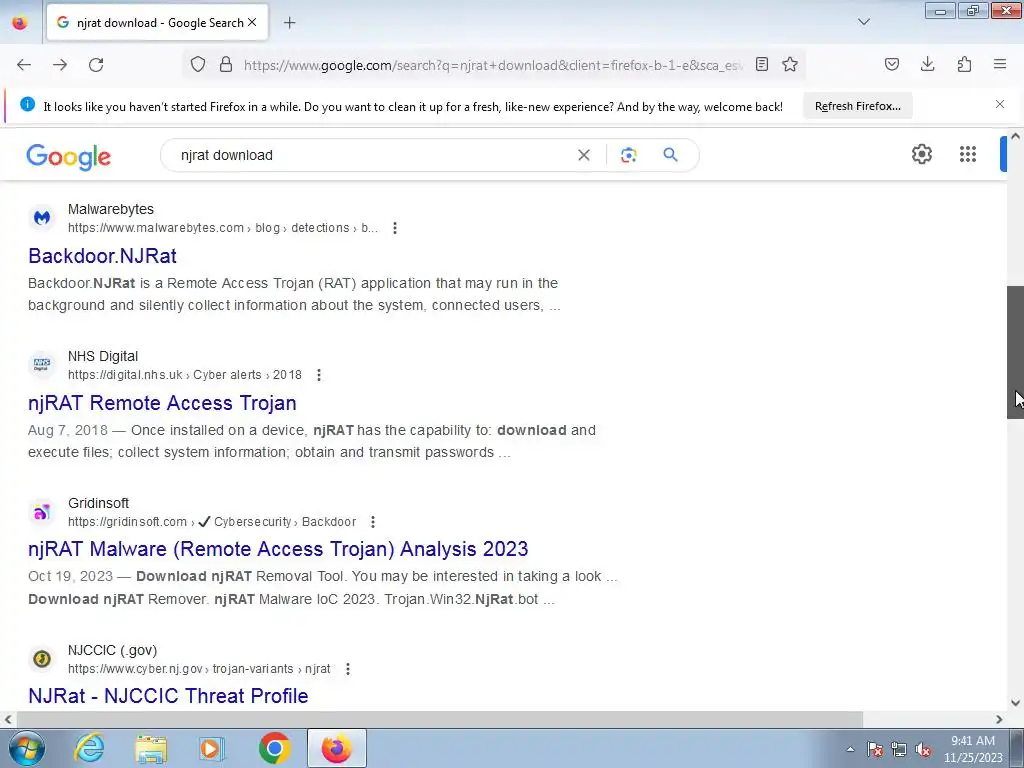Open the Windows Start menu
The image size is (1024, 768).
point(26,748)
